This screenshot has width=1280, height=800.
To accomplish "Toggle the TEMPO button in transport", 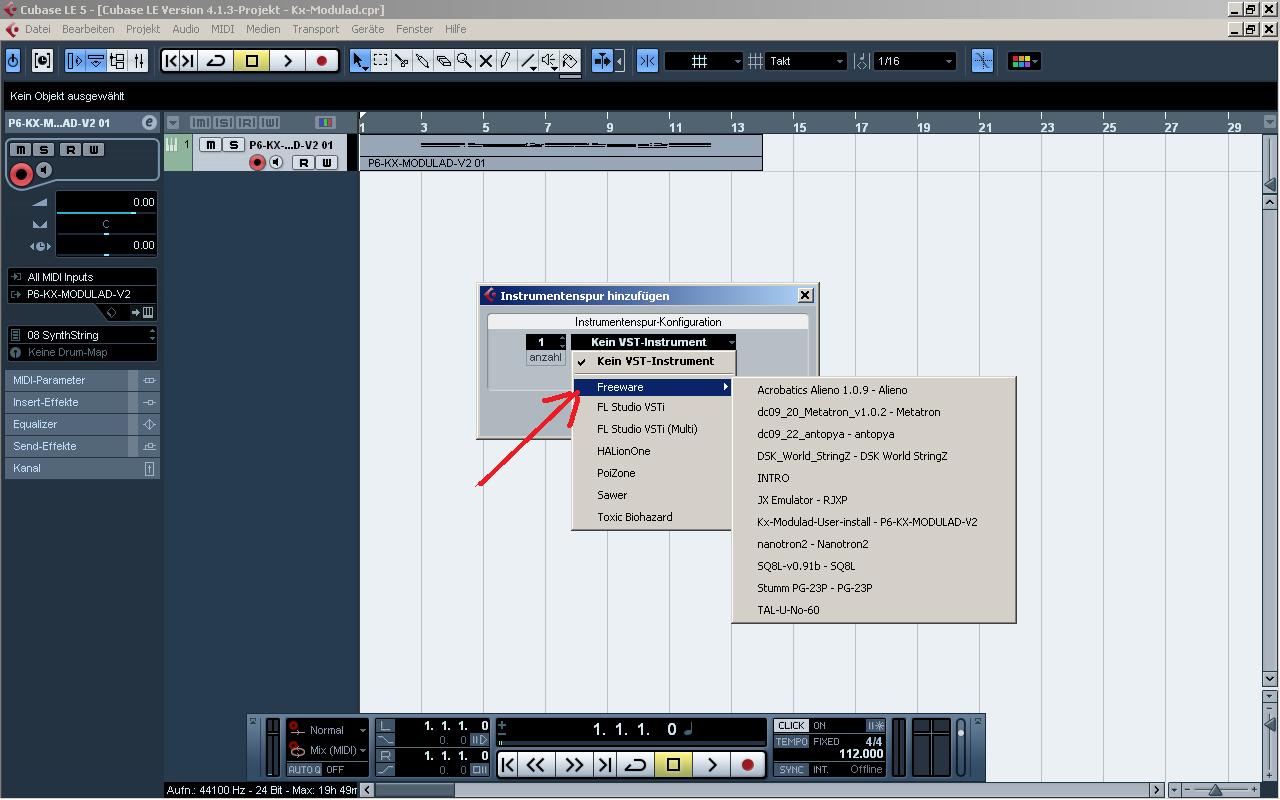I will coord(791,742).
